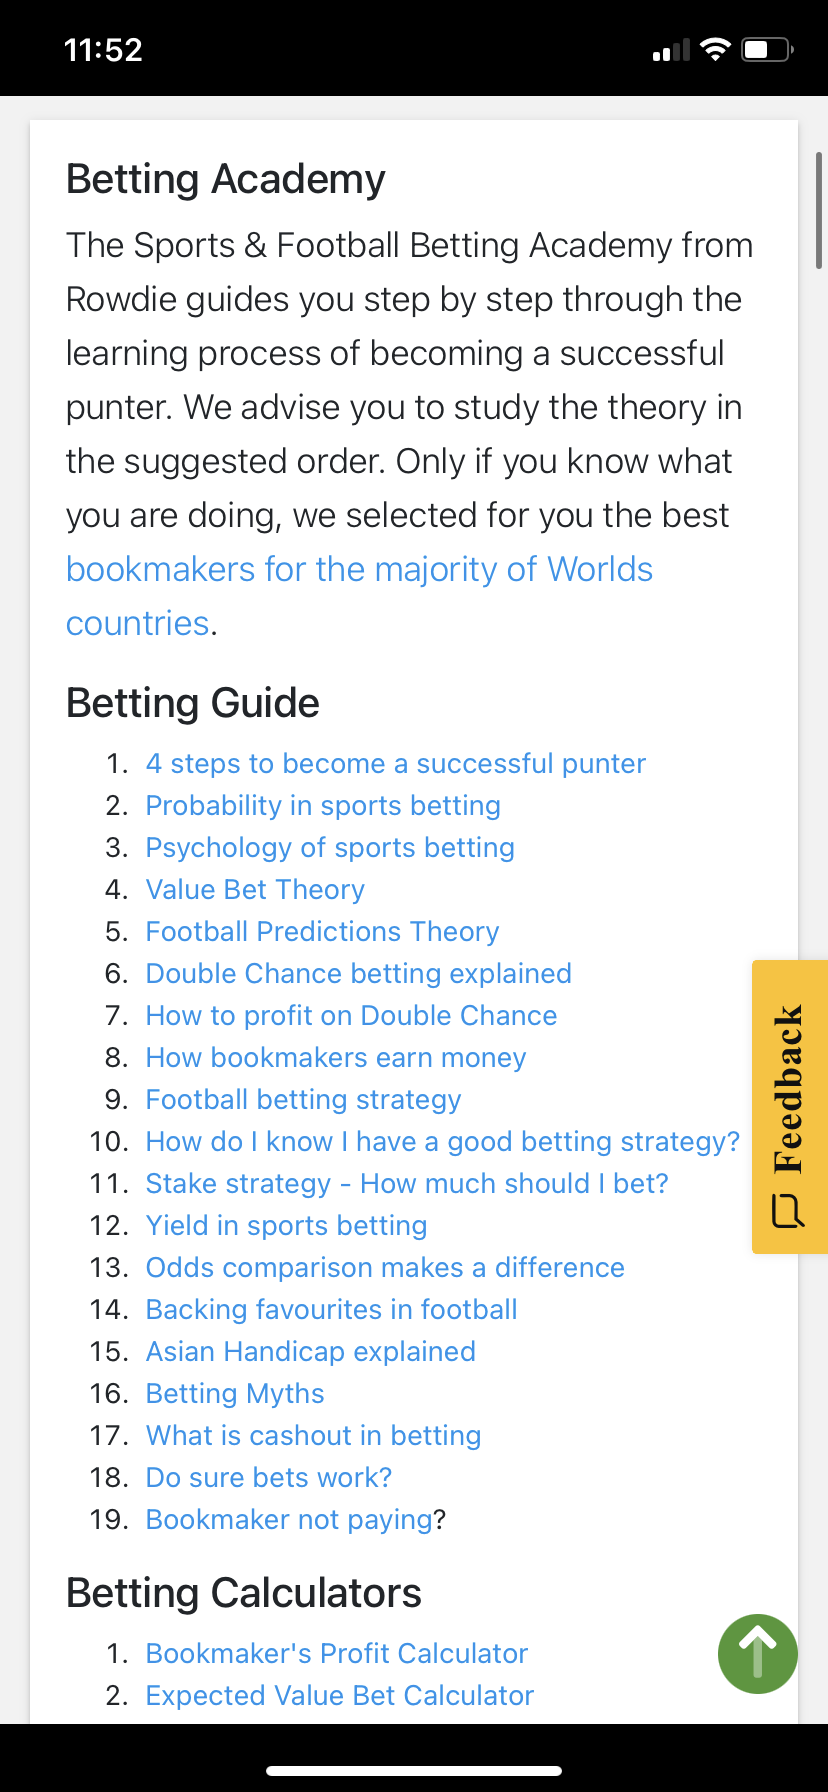Go to Yield in sports betting
The width and height of the screenshot is (828, 1792).
coord(286,1226)
